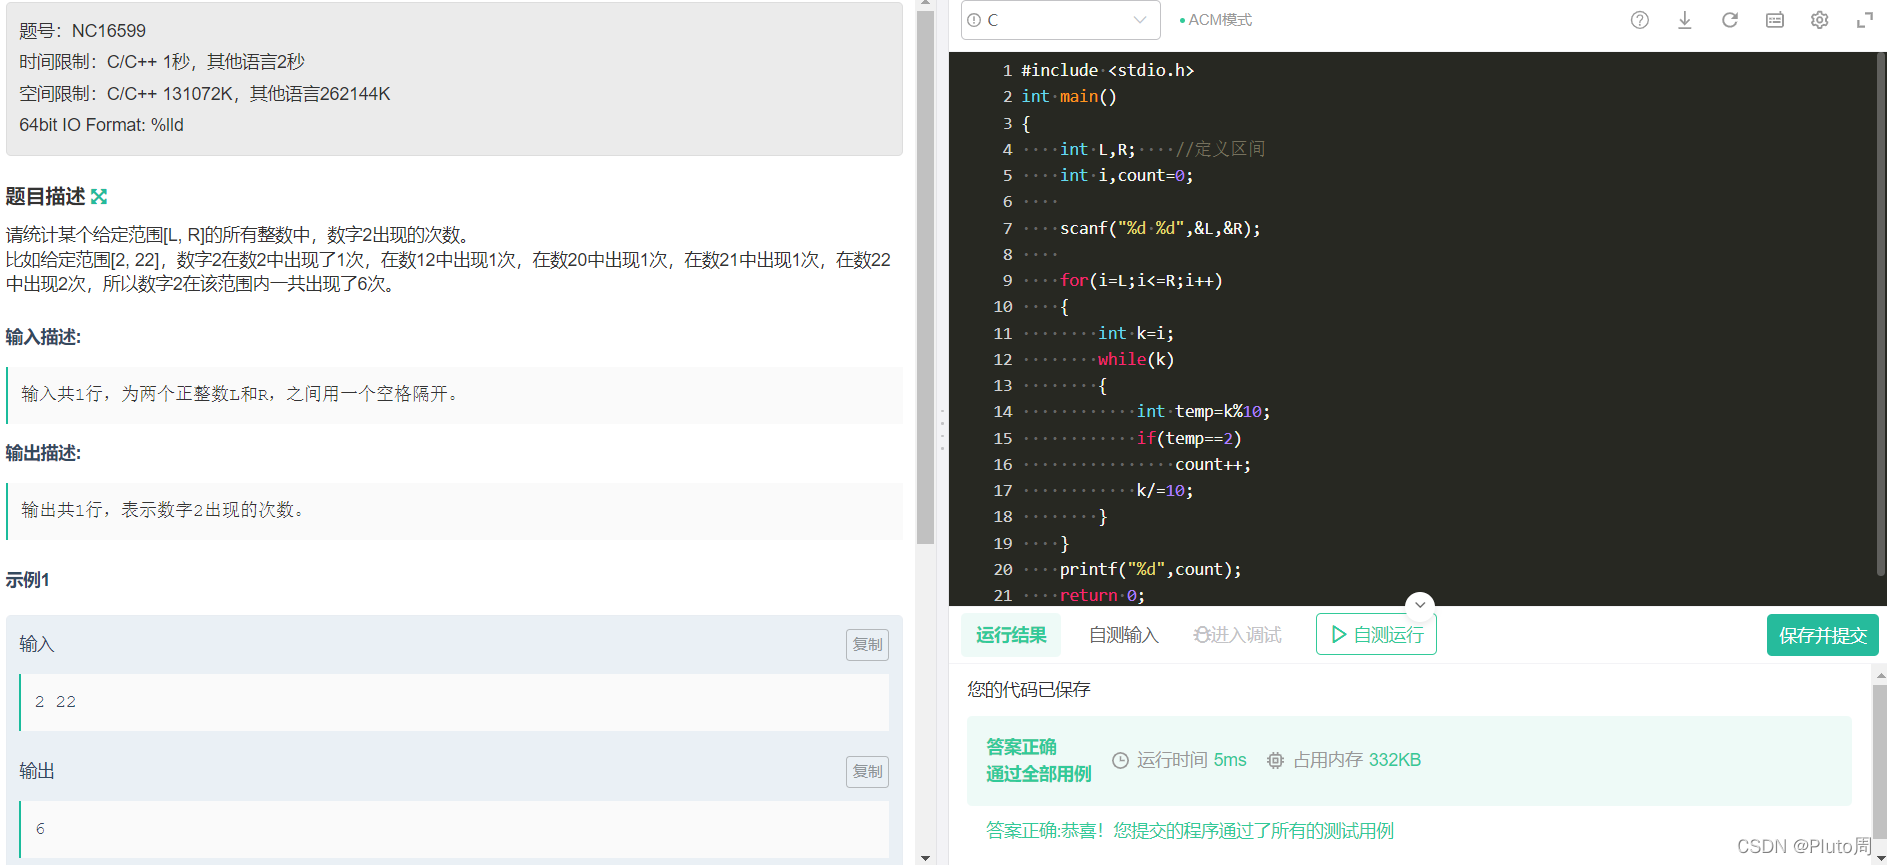Viewport: 1887px width, 865px height.
Task: Click the sample input value 2 22
Action: [x=56, y=702]
